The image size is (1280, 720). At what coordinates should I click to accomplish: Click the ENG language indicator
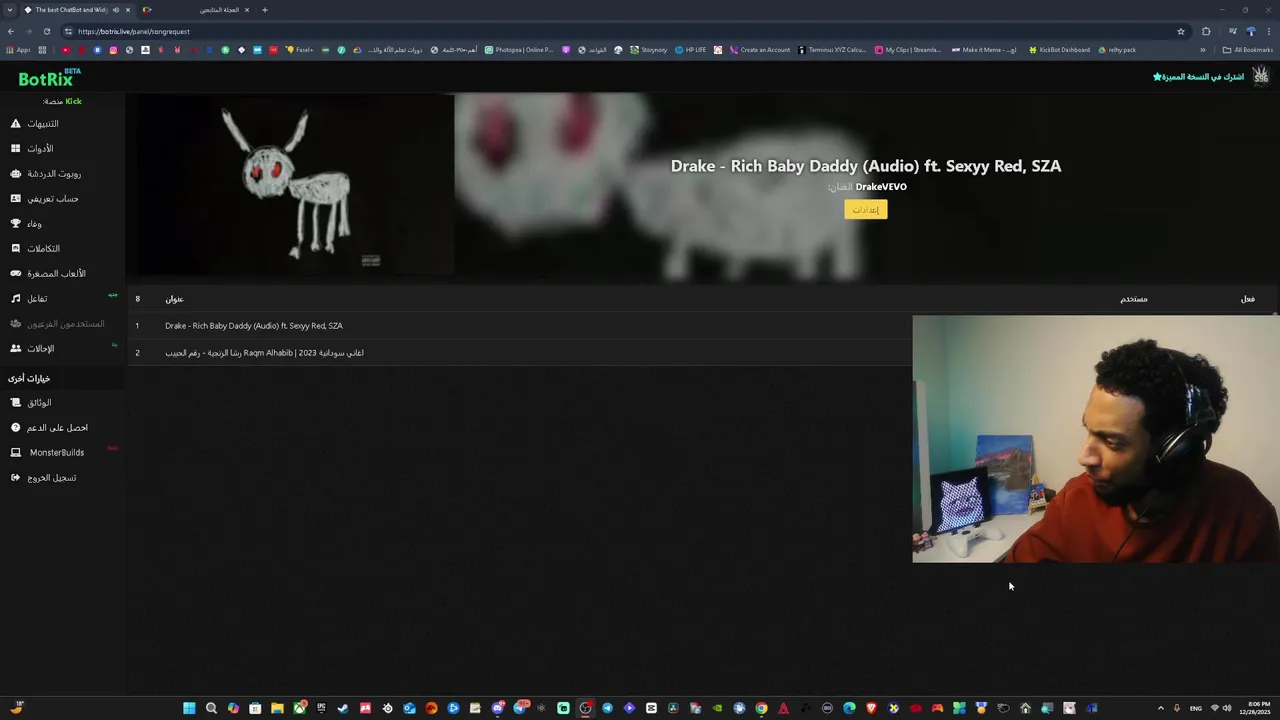[1196, 708]
